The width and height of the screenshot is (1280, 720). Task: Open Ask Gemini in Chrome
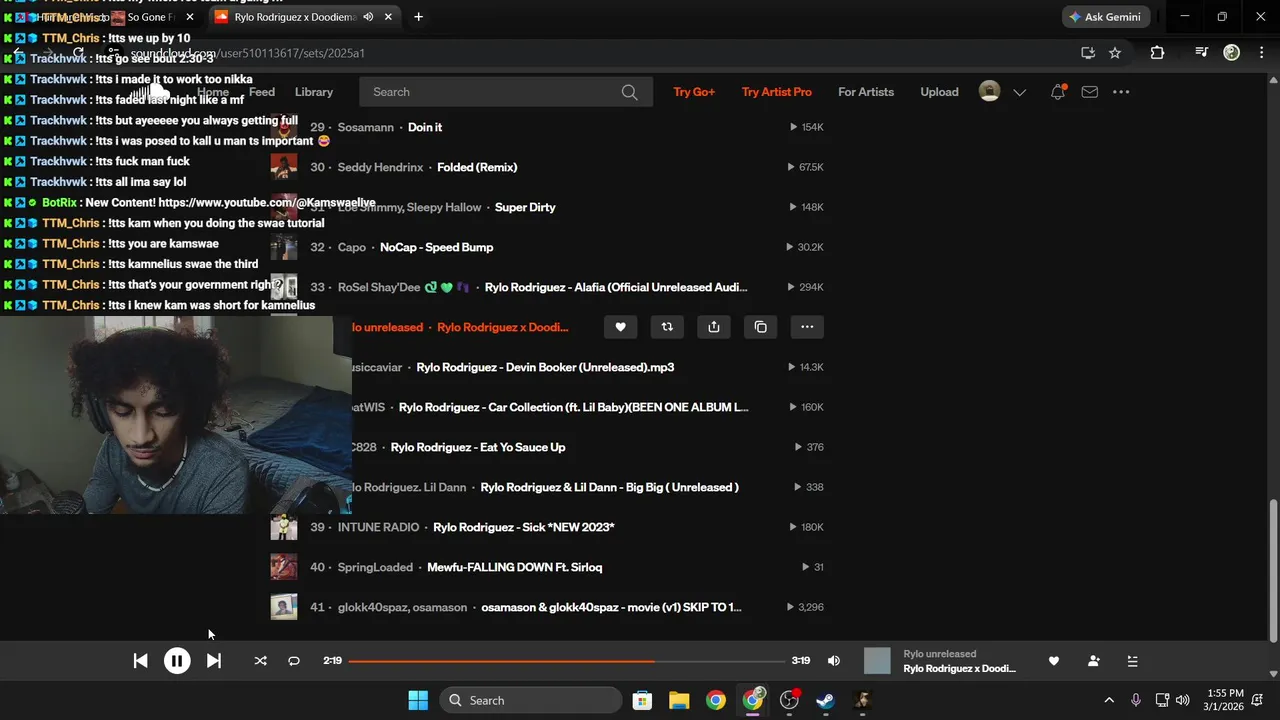tap(1106, 17)
